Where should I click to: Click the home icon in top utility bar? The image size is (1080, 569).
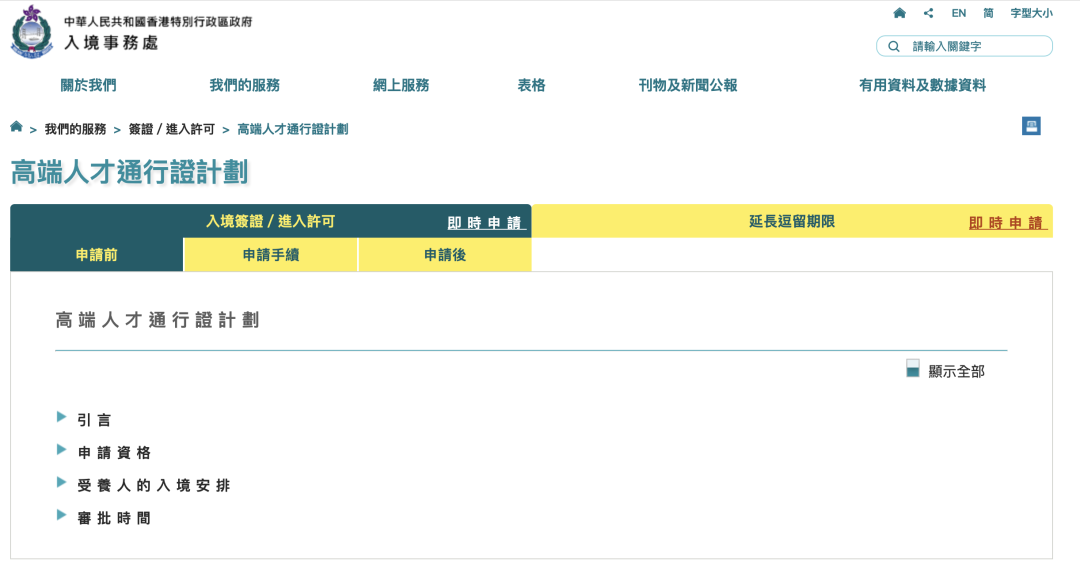pyautogui.click(x=899, y=13)
